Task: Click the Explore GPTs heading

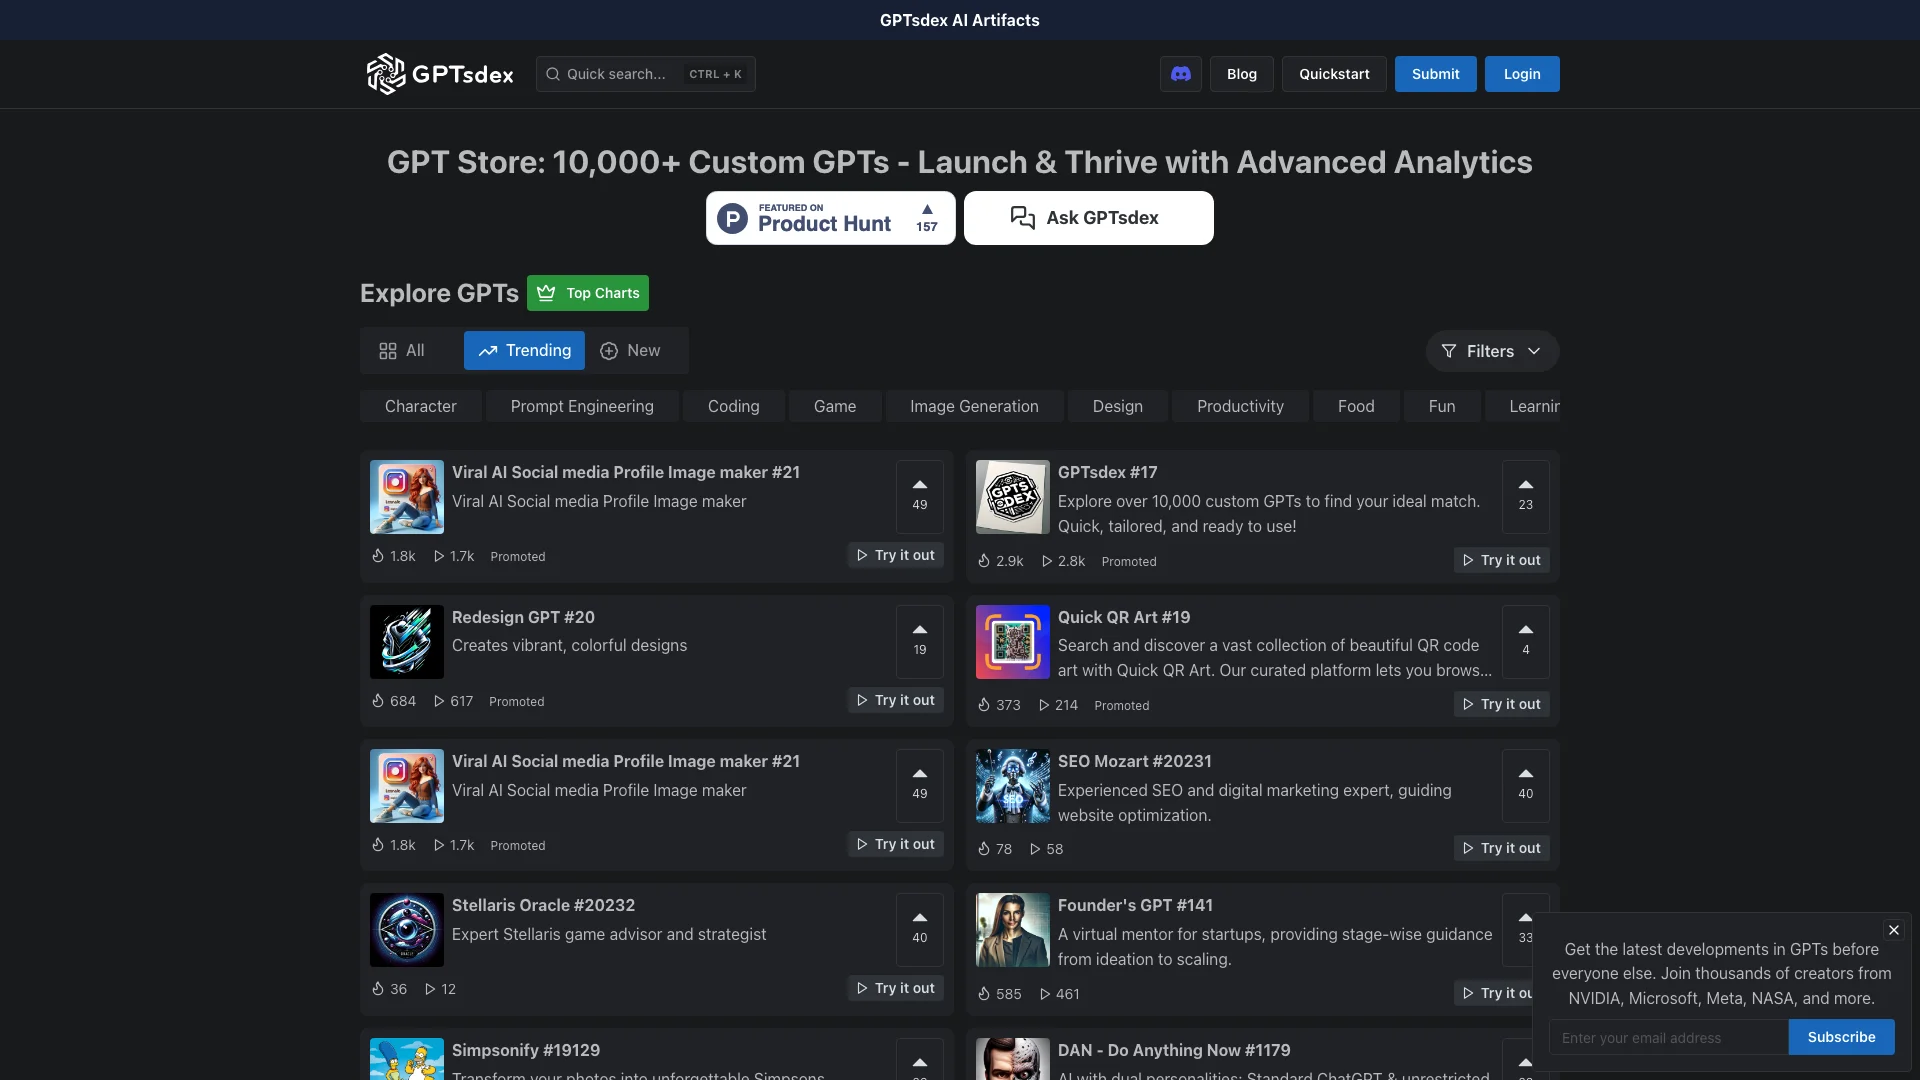Action: point(439,293)
